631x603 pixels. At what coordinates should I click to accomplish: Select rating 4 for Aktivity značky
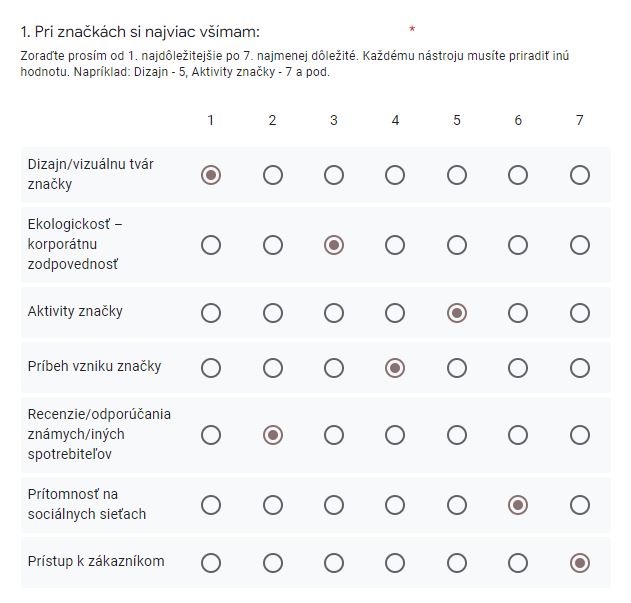click(x=395, y=313)
